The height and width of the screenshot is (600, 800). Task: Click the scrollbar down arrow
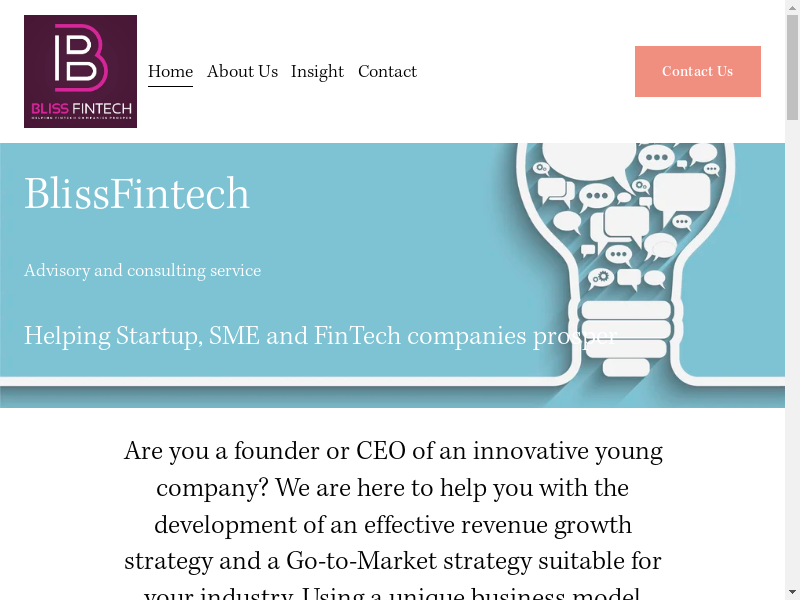(792, 592)
